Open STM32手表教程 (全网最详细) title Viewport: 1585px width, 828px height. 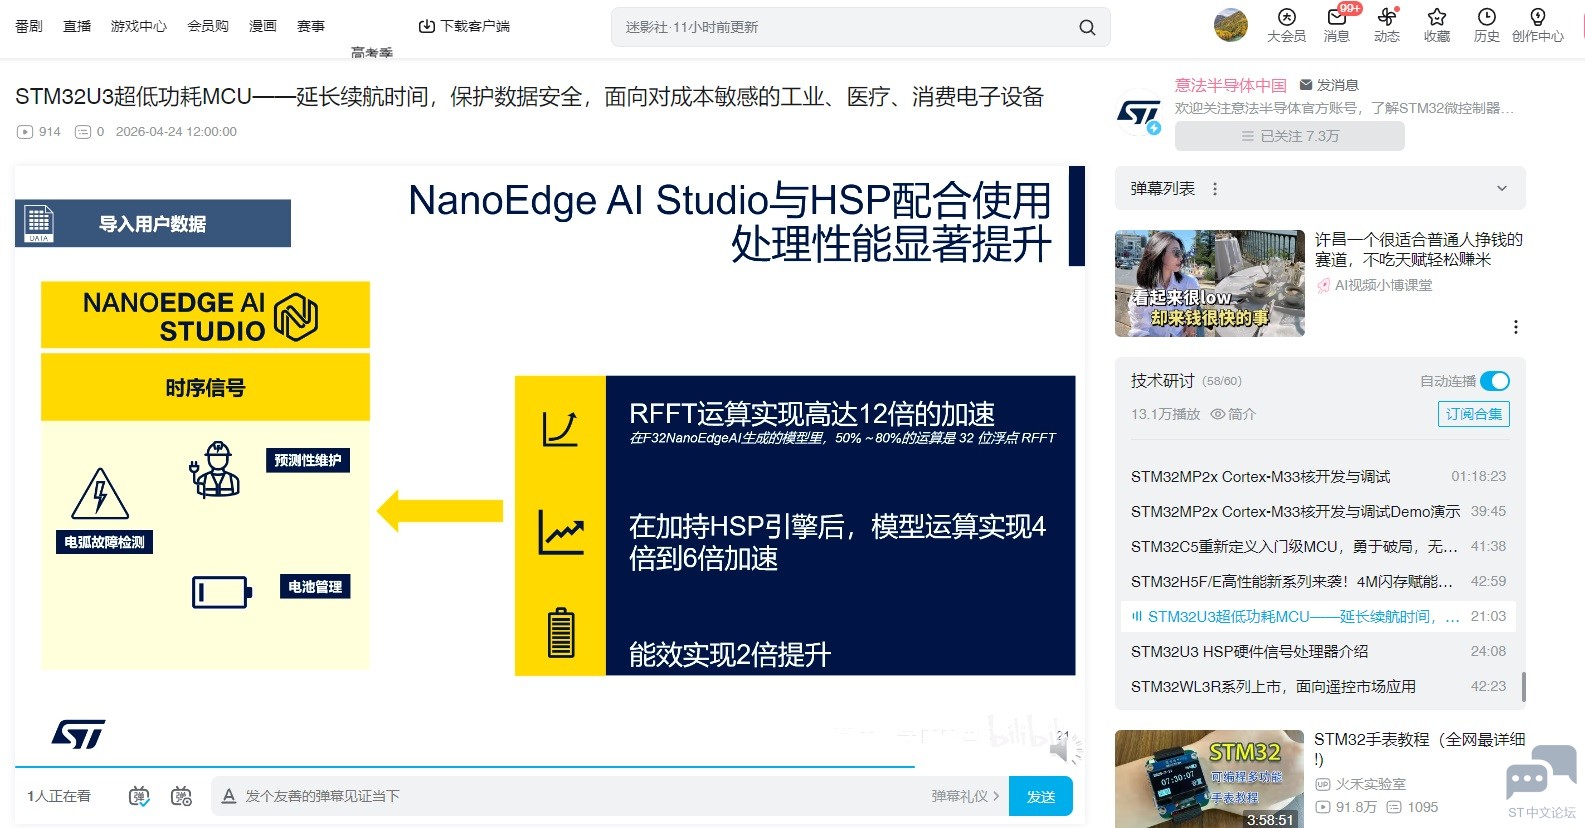(x=1419, y=749)
